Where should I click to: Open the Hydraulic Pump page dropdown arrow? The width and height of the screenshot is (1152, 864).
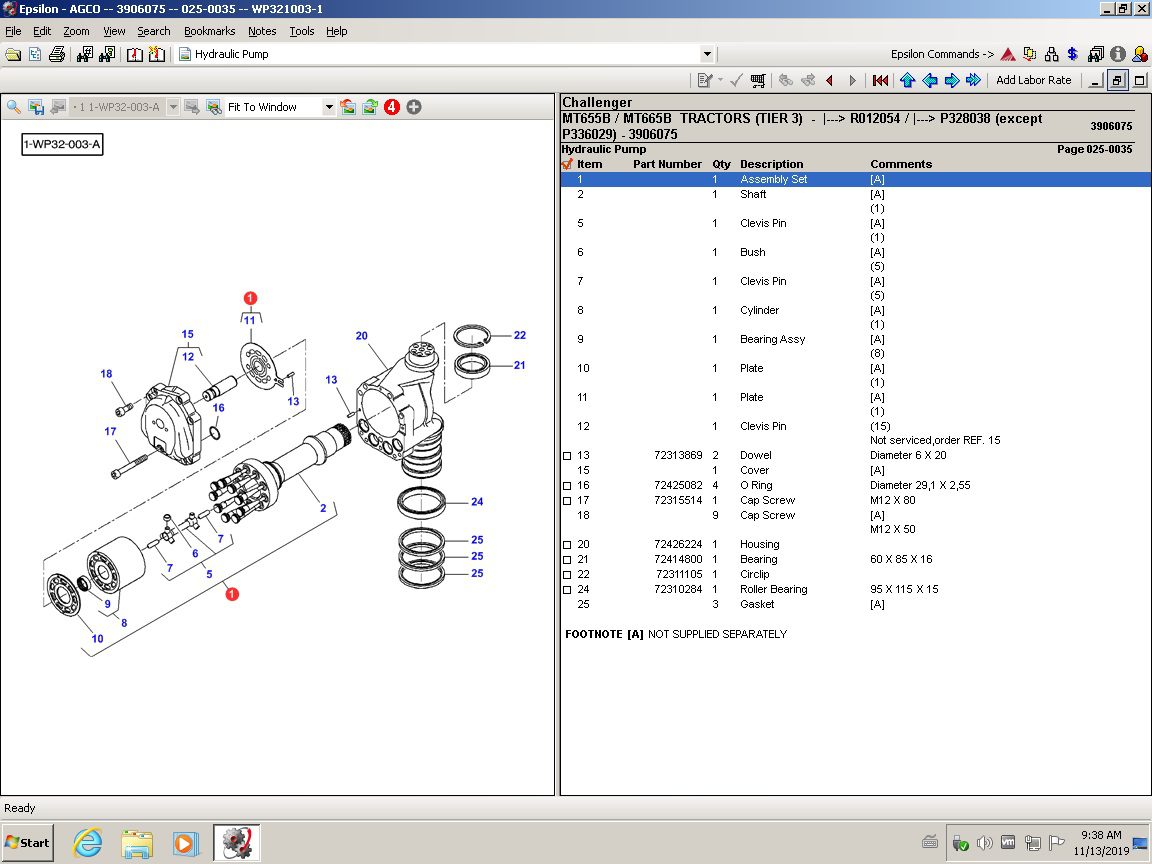707,54
